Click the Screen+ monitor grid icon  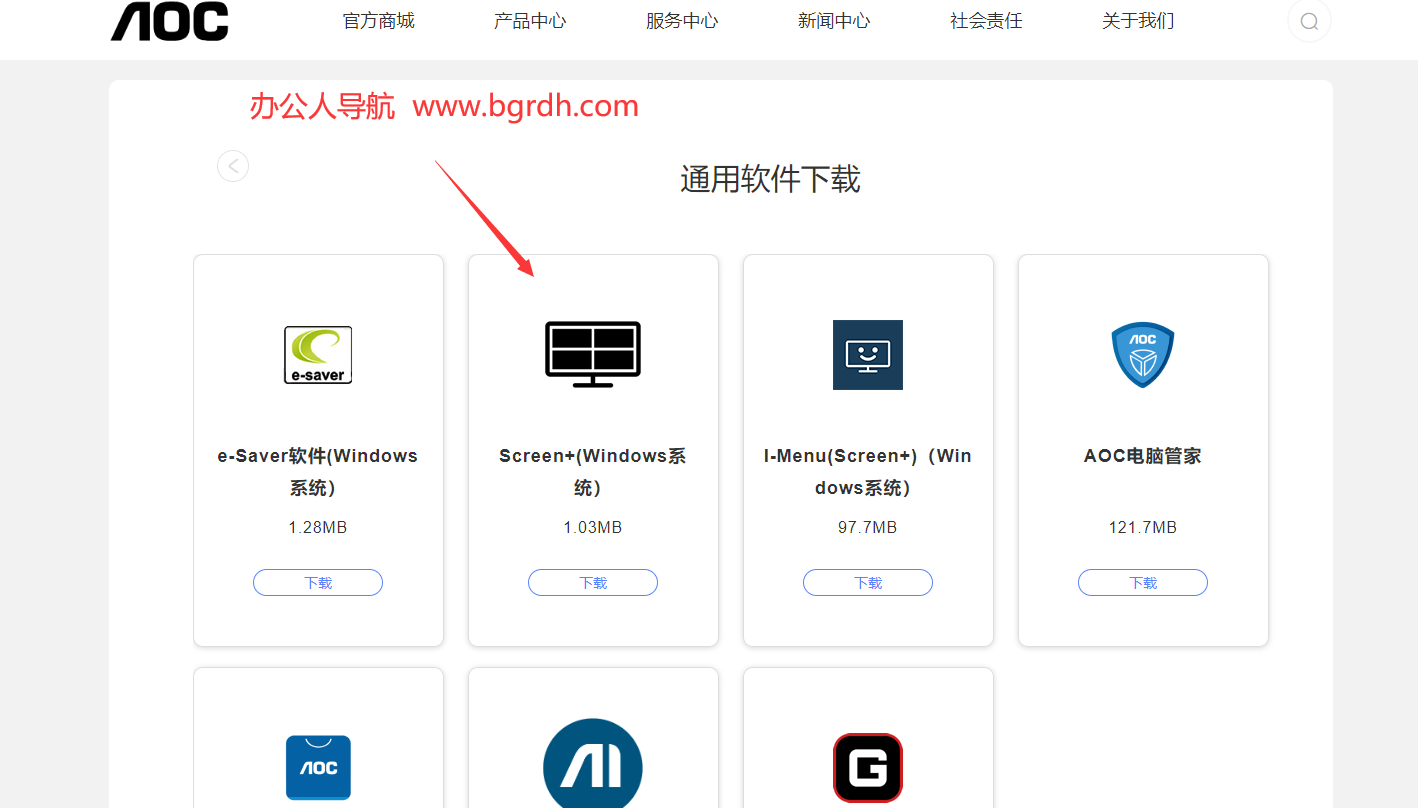pyautogui.click(x=593, y=354)
